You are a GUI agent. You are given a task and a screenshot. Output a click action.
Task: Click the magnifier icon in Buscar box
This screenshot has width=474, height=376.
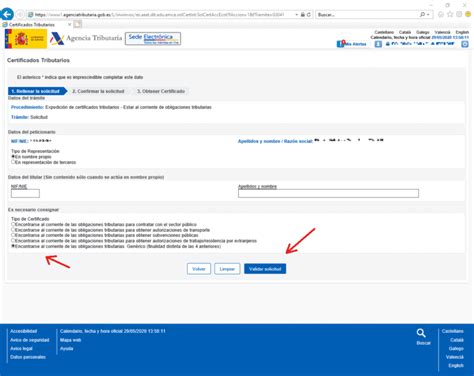[422, 14]
